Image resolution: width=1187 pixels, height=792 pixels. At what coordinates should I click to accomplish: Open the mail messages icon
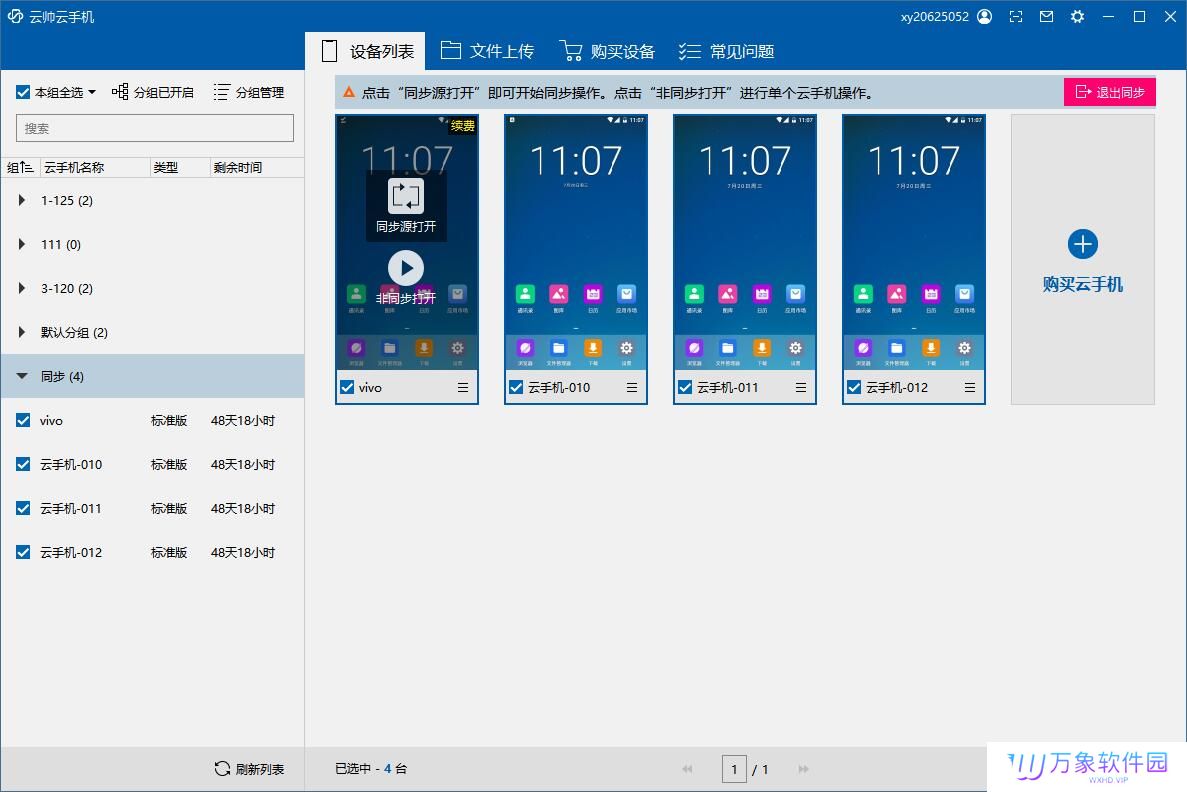pos(1046,17)
